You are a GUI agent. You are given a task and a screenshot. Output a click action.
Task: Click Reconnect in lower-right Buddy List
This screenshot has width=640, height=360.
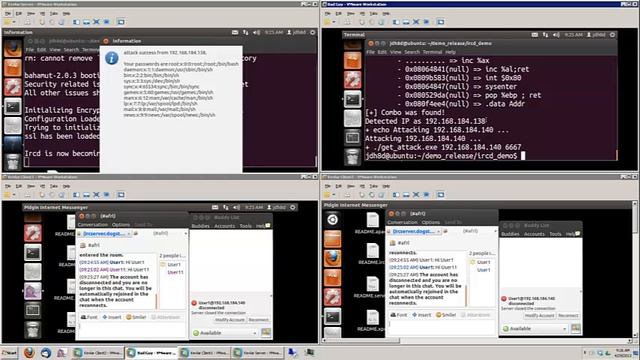[x=568, y=316]
